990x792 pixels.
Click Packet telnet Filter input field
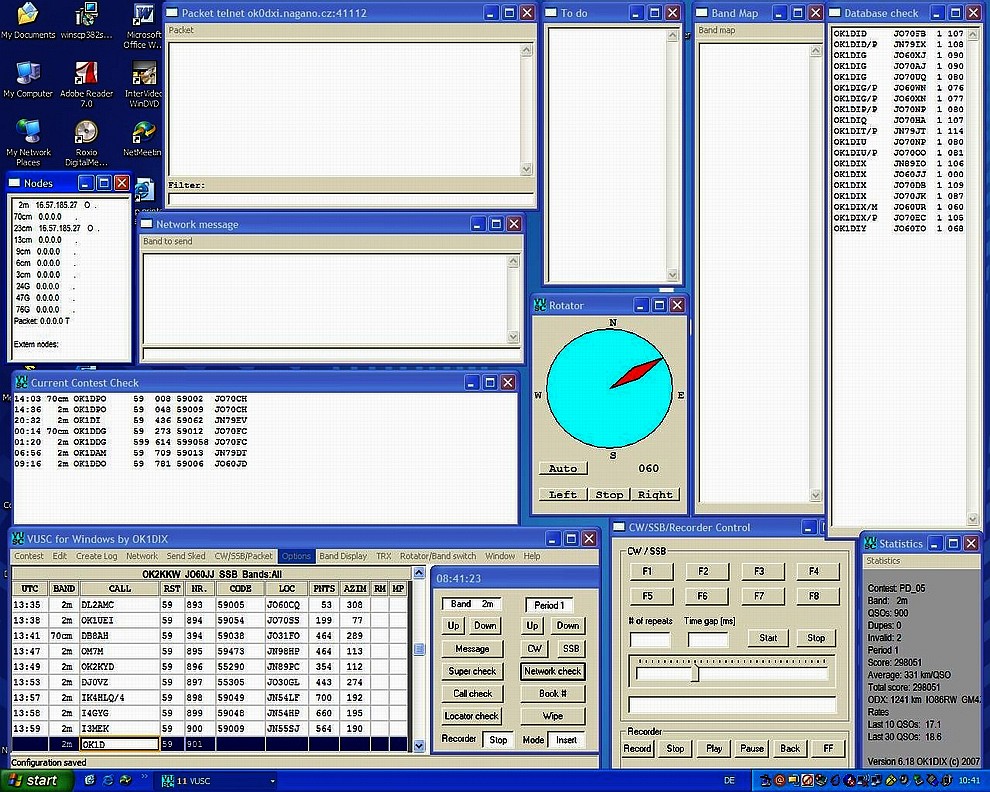click(350, 198)
